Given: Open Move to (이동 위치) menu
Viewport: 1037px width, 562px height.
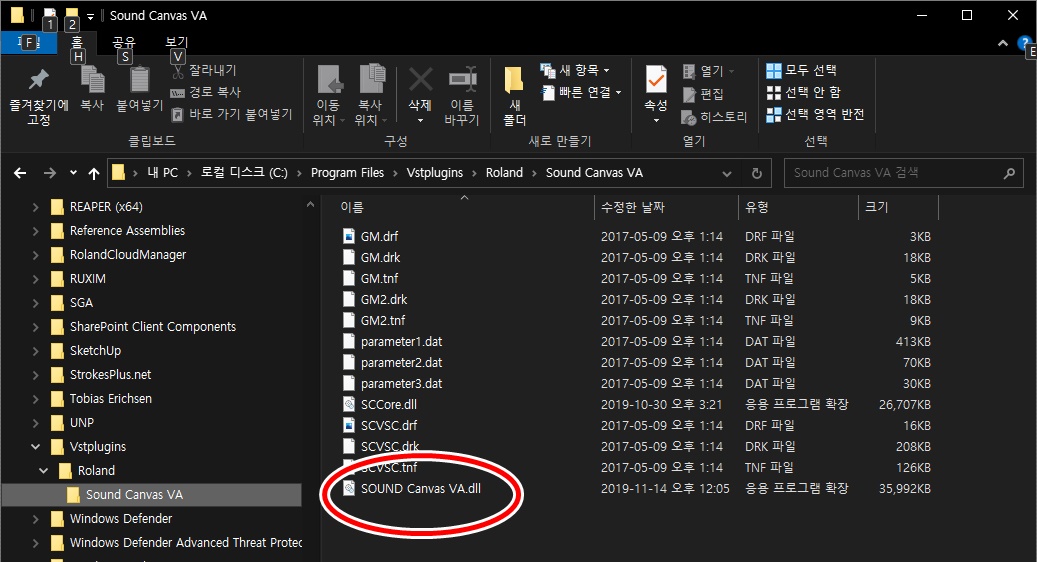Looking at the screenshot, I should coord(329,96).
